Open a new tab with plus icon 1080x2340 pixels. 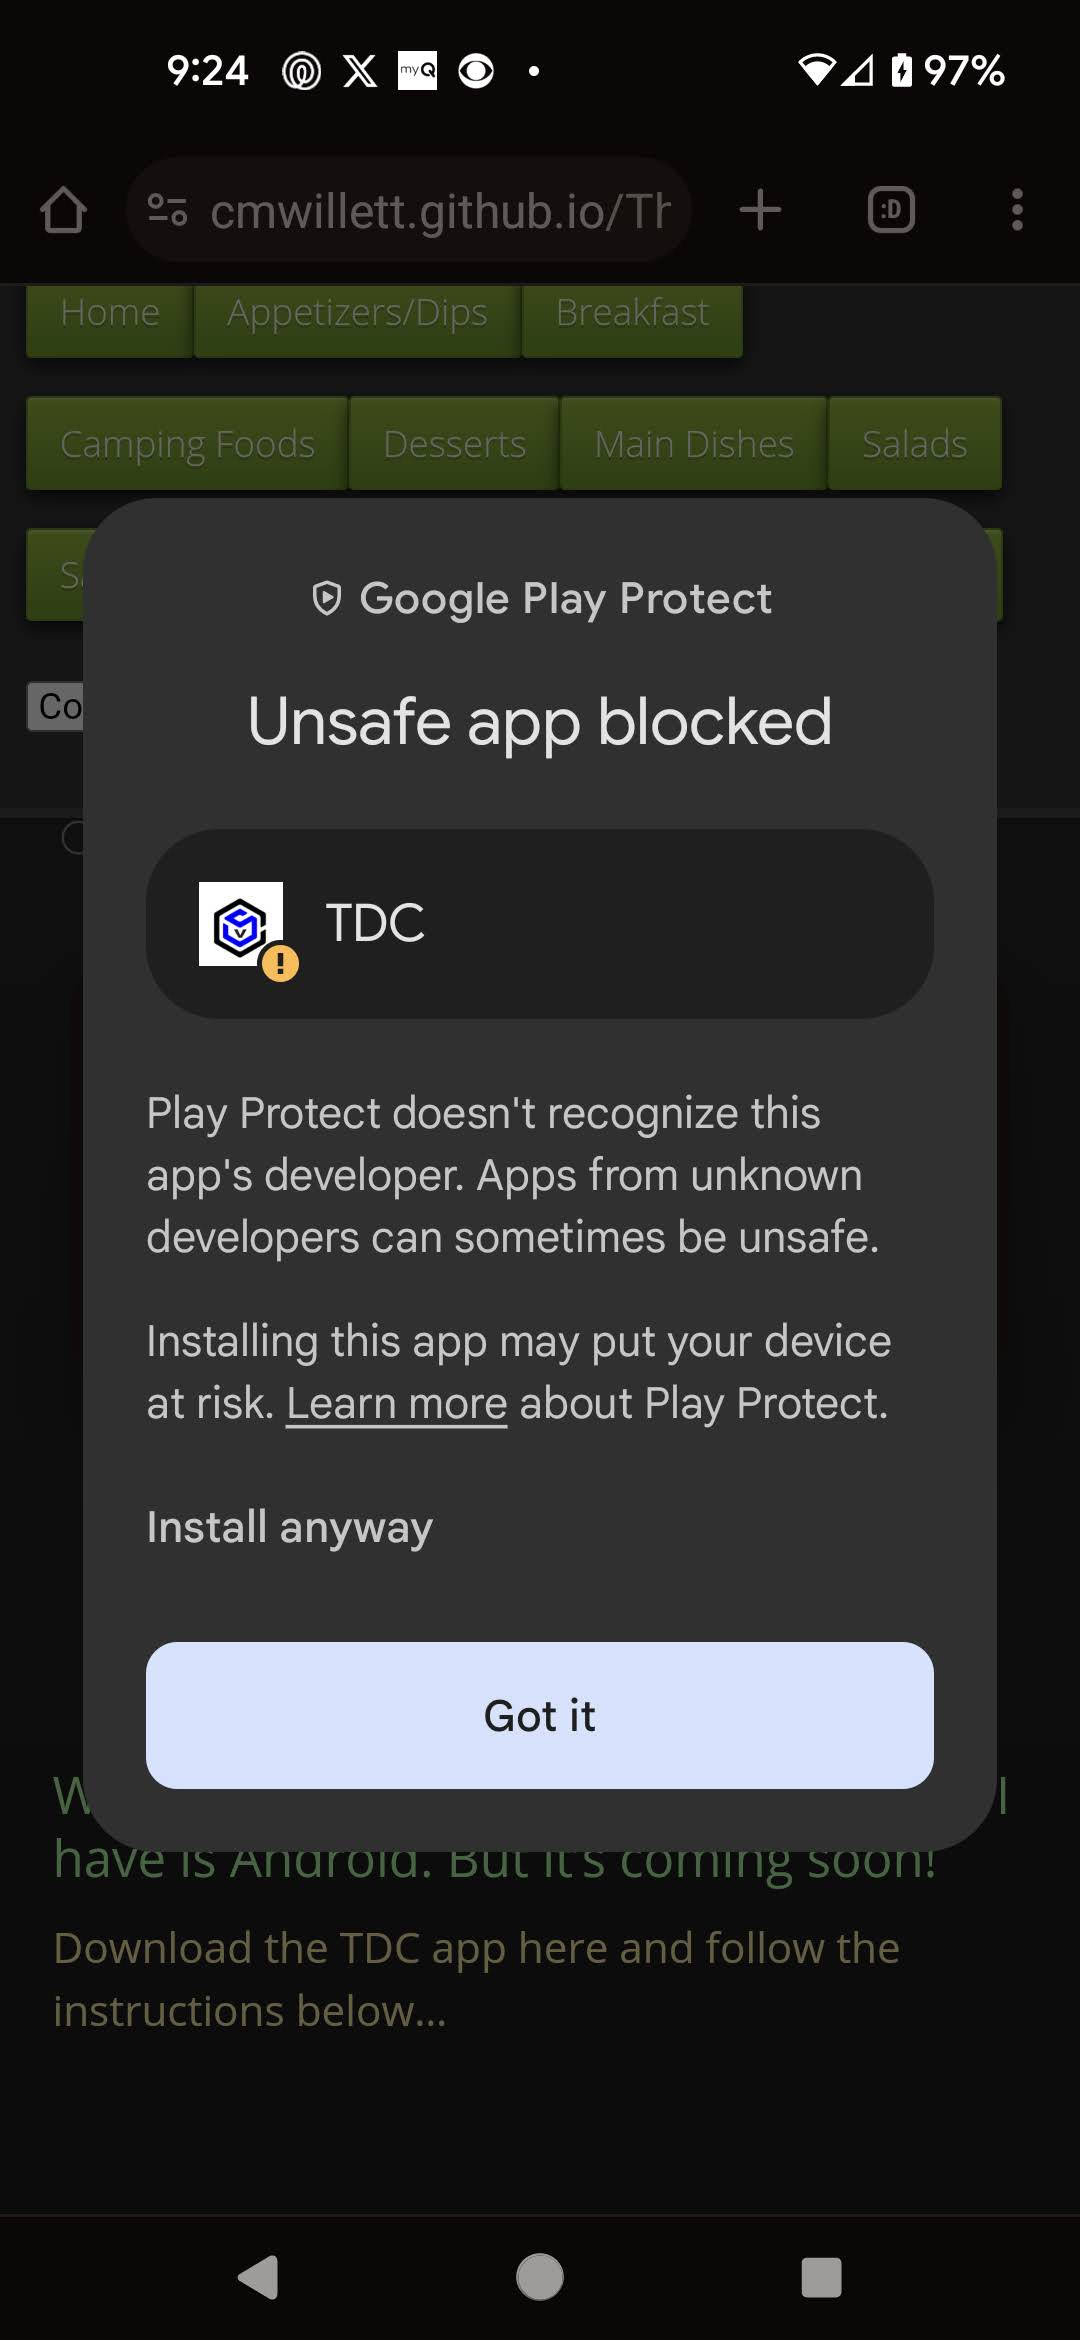click(760, 210)
